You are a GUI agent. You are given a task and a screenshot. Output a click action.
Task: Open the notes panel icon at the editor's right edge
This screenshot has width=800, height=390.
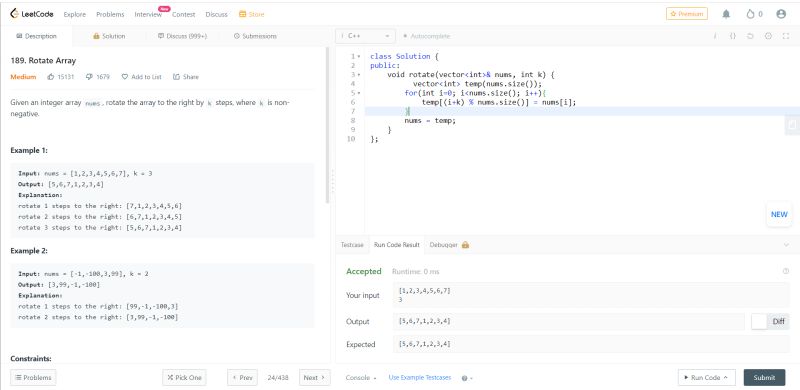[792, 125]
